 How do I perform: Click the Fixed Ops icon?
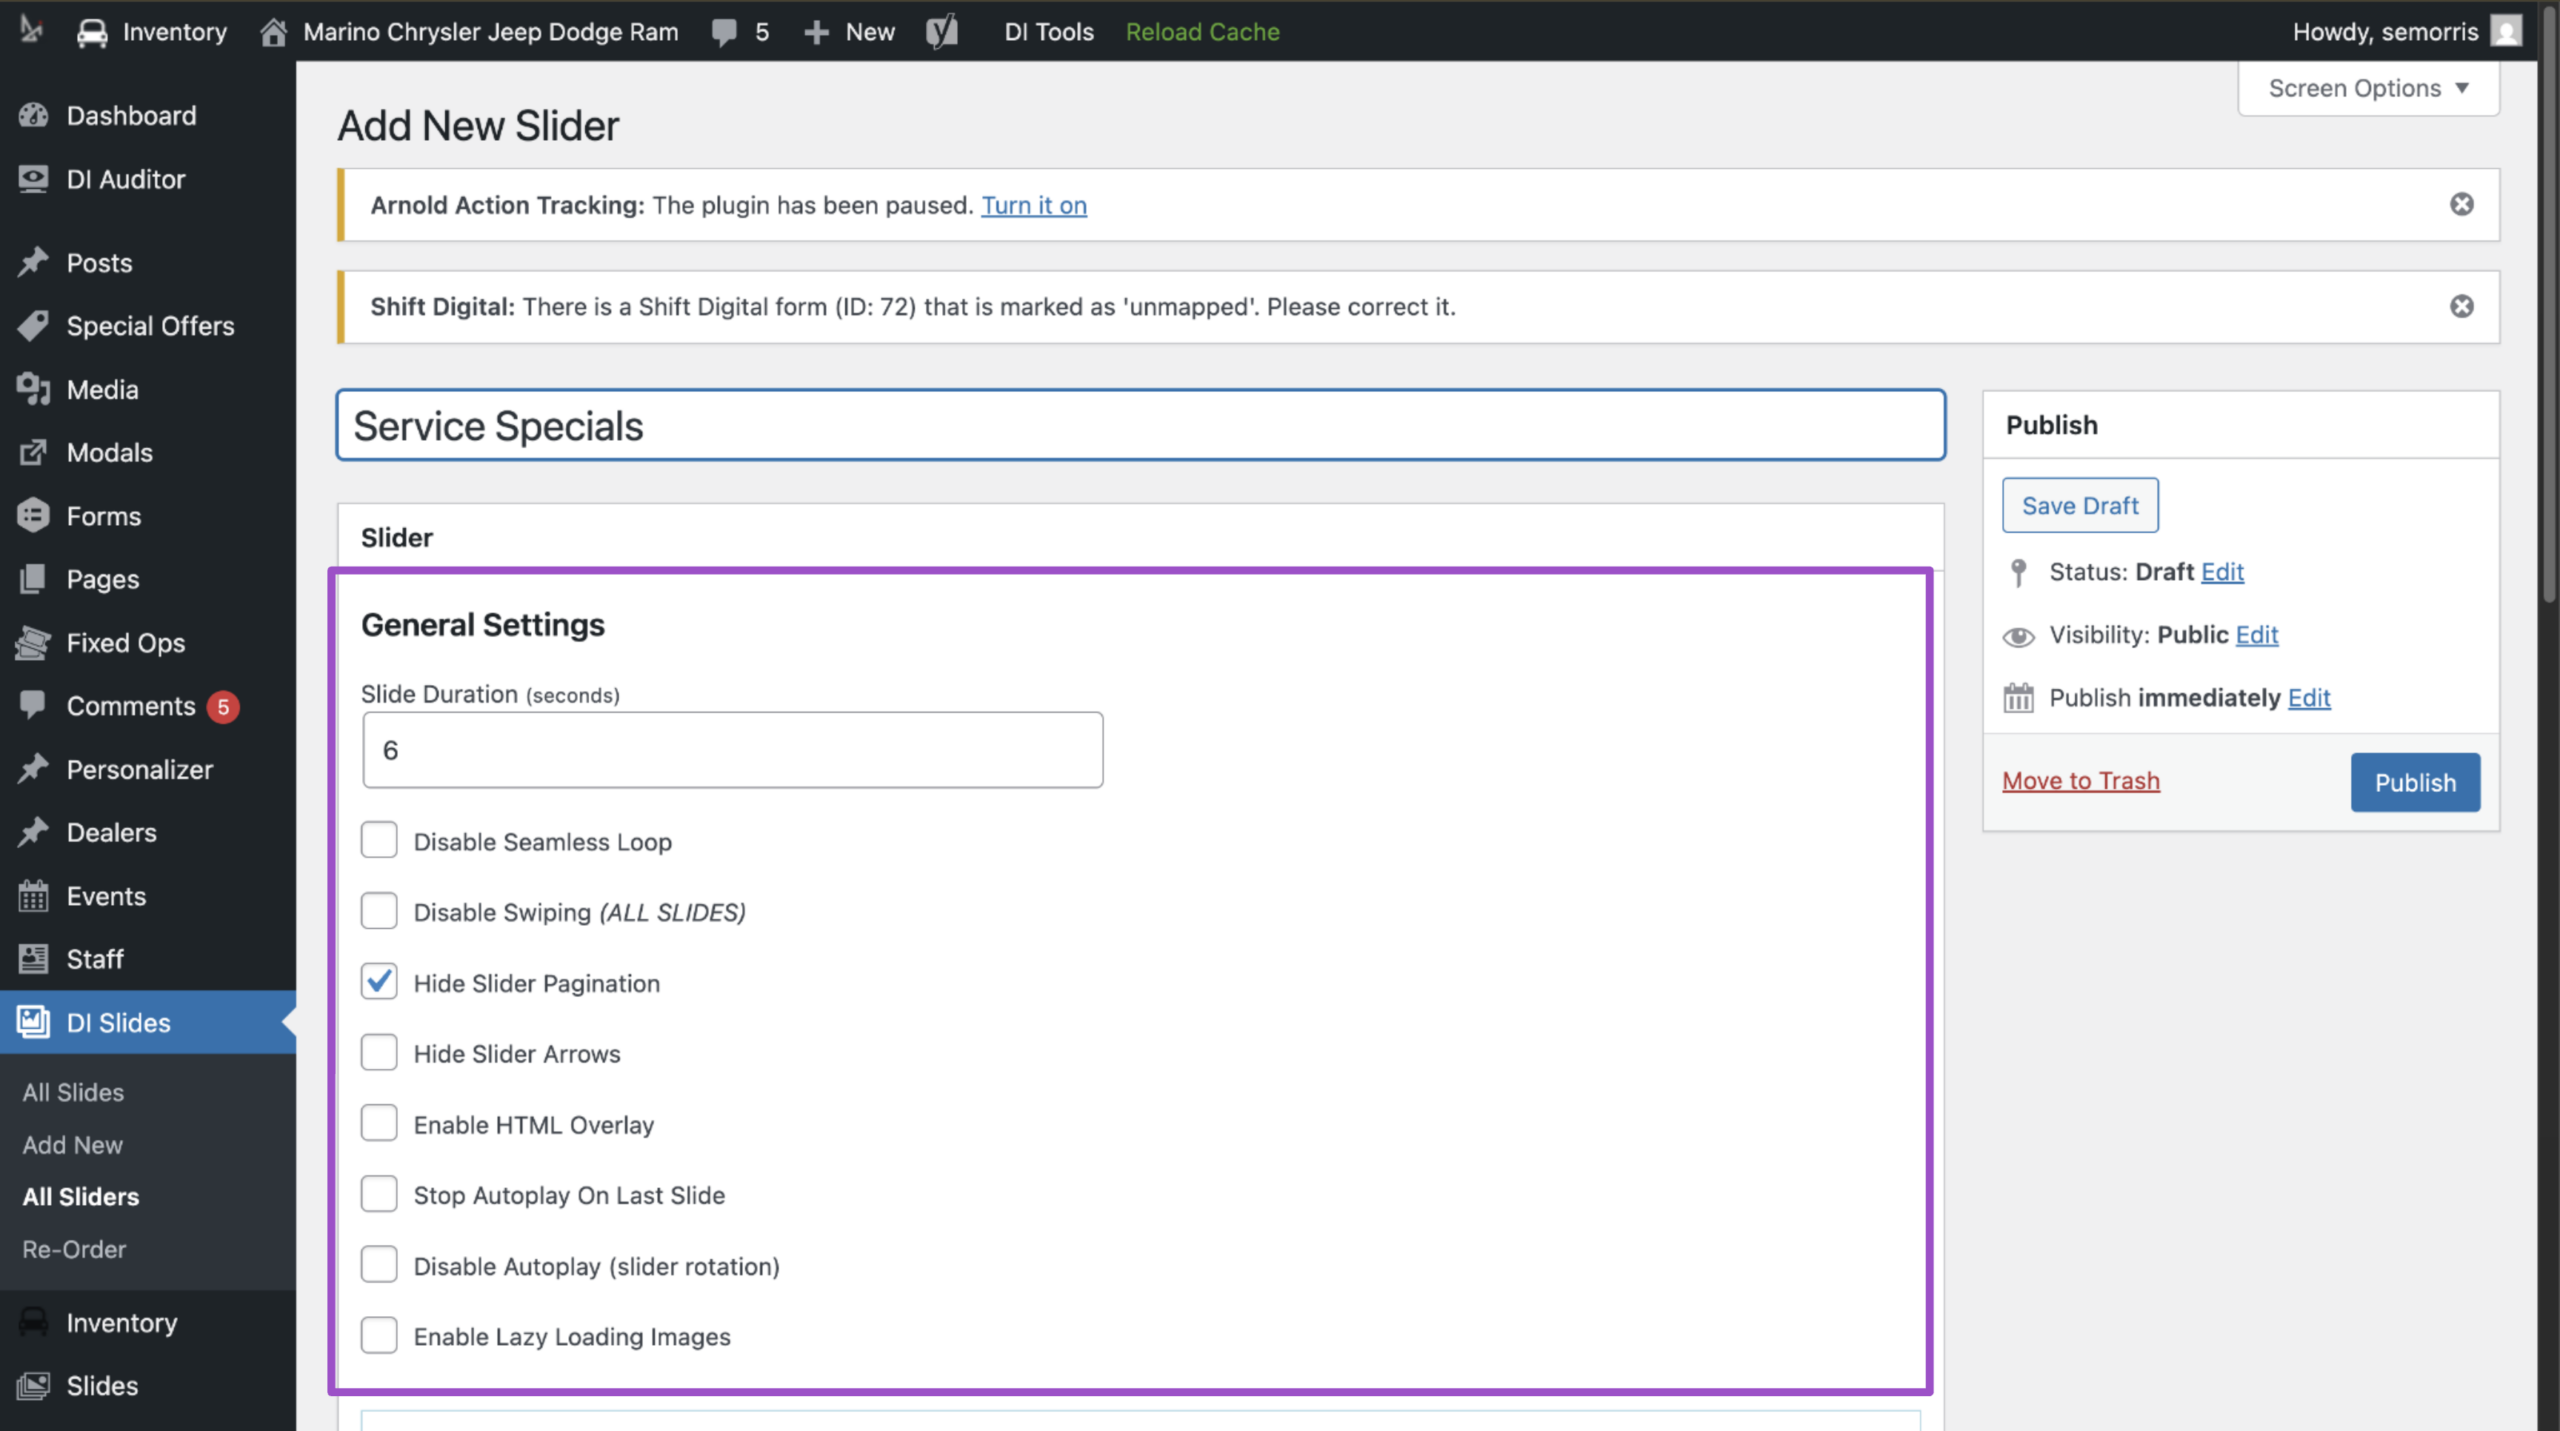[33, 642]
